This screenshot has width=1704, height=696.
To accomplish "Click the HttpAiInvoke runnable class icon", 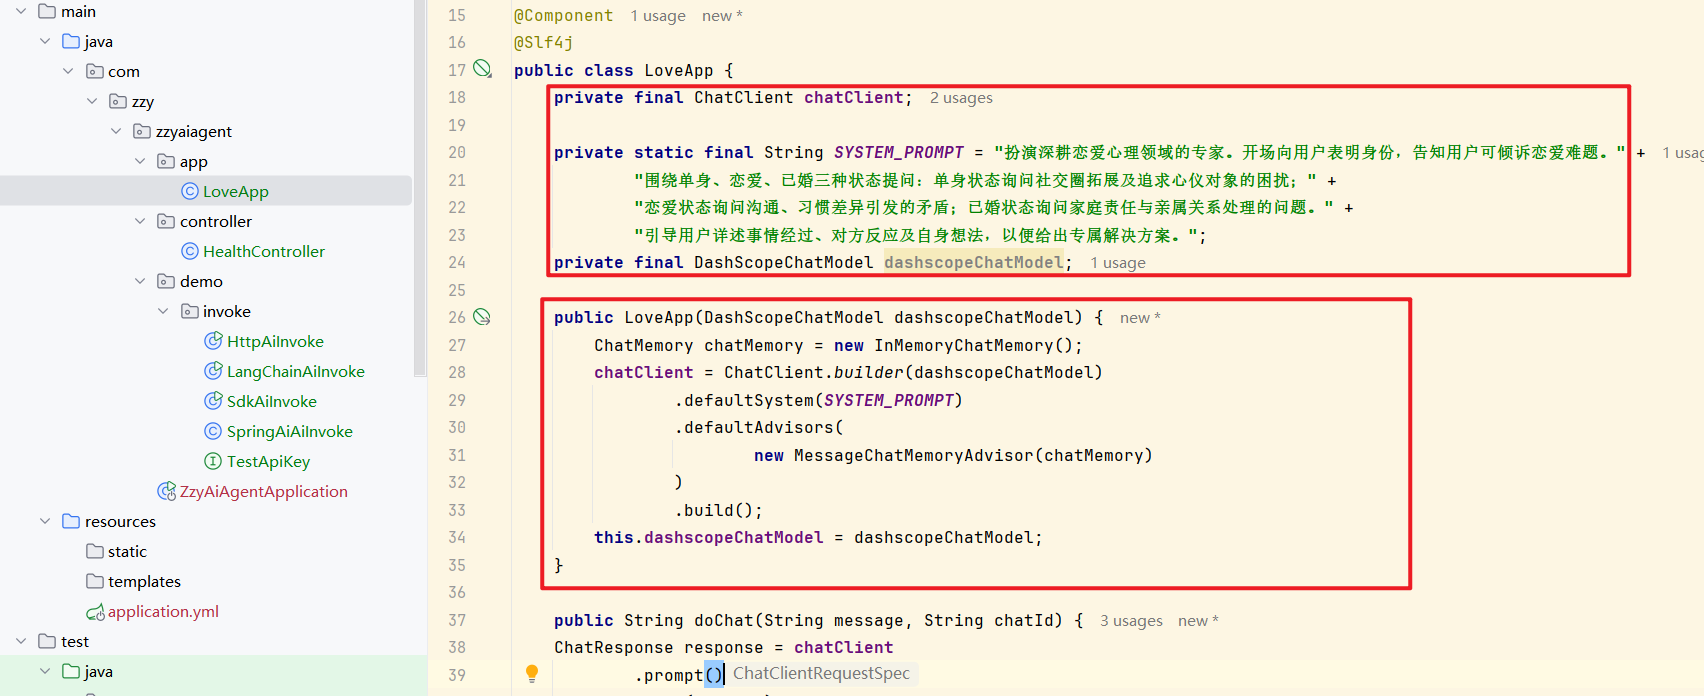I will click(213, 341).
